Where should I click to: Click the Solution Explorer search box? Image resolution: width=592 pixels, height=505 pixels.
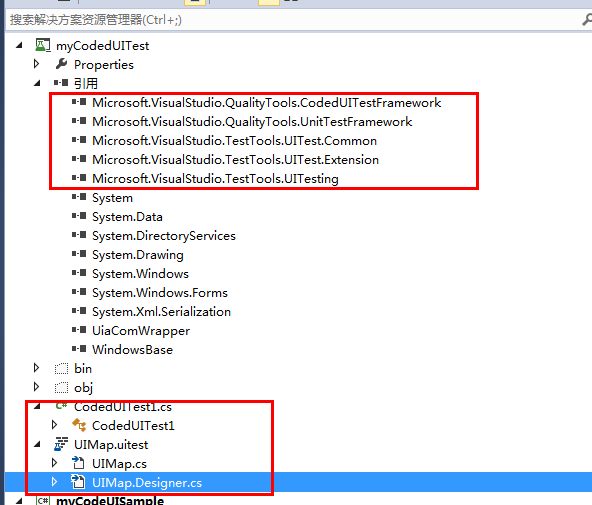[294, 20]
